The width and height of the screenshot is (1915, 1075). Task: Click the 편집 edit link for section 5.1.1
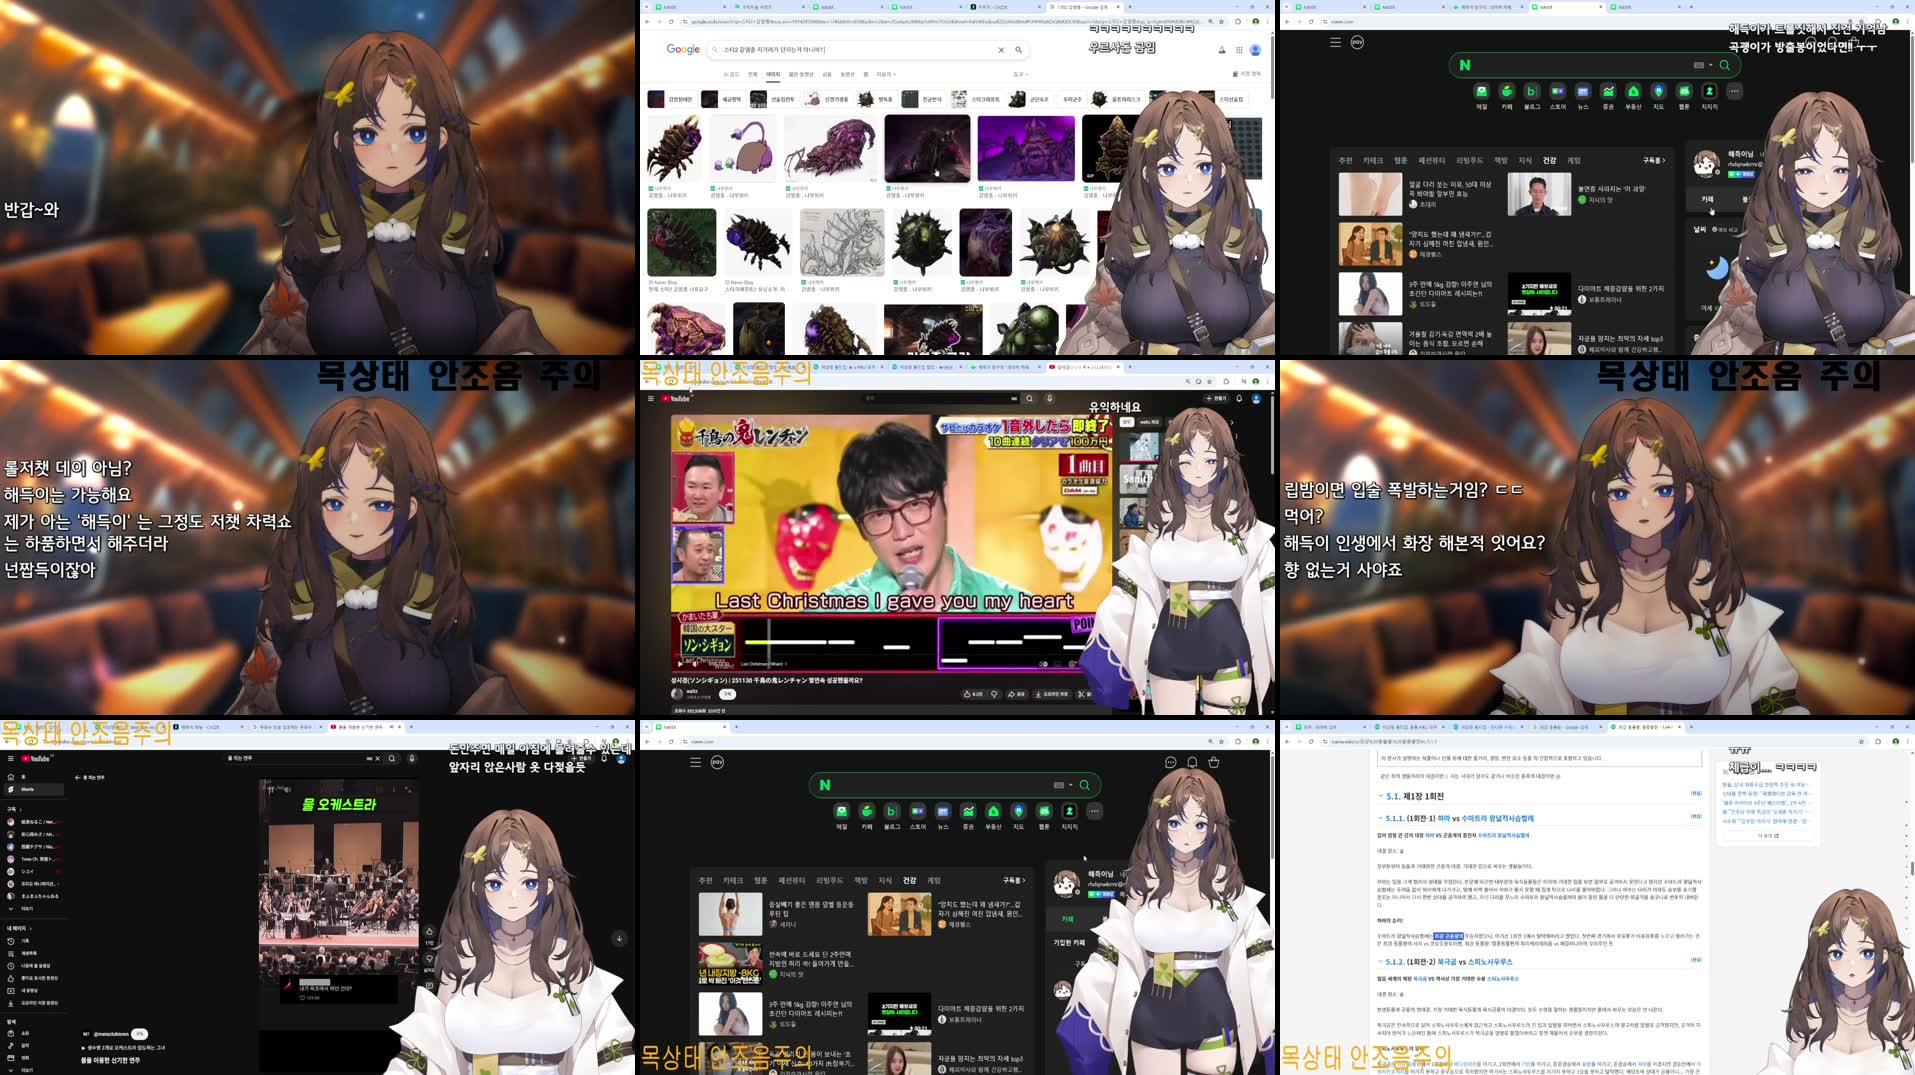click(1696, 818)
